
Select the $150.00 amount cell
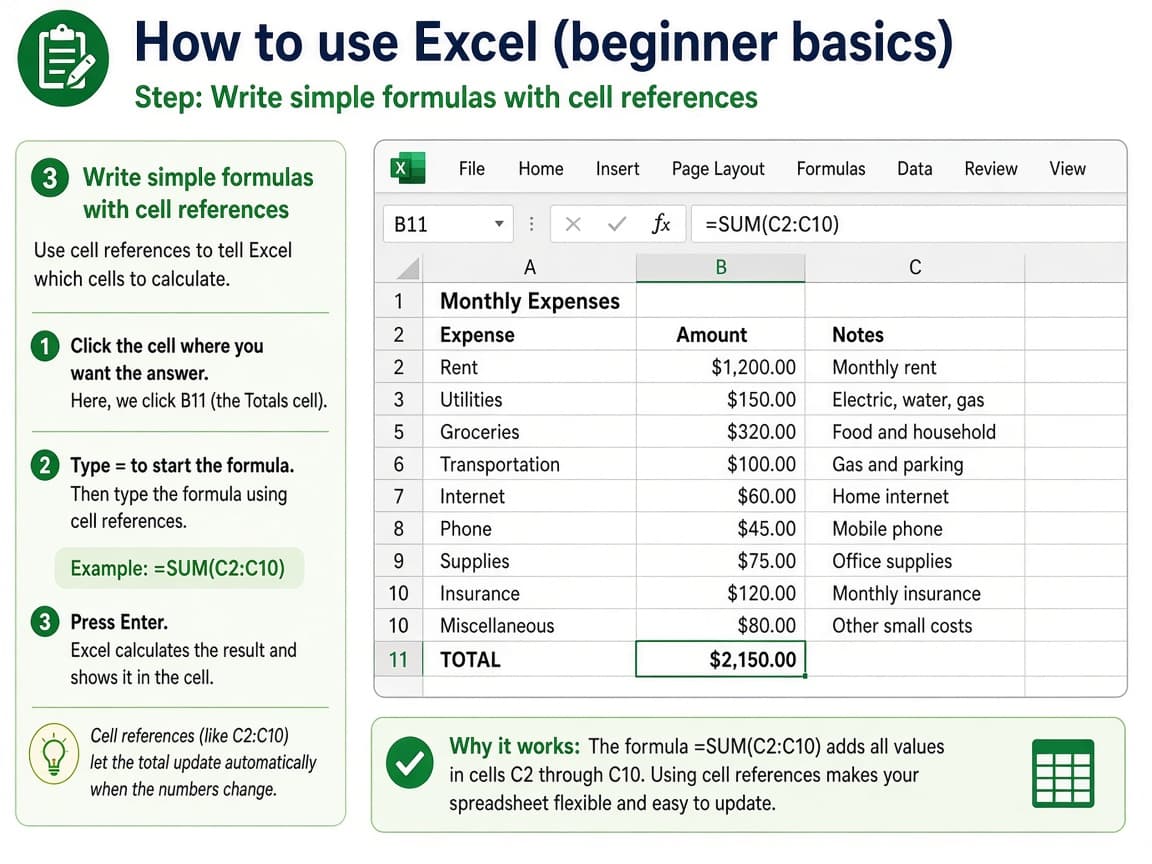pyautogui.click(x=721, y=400)
